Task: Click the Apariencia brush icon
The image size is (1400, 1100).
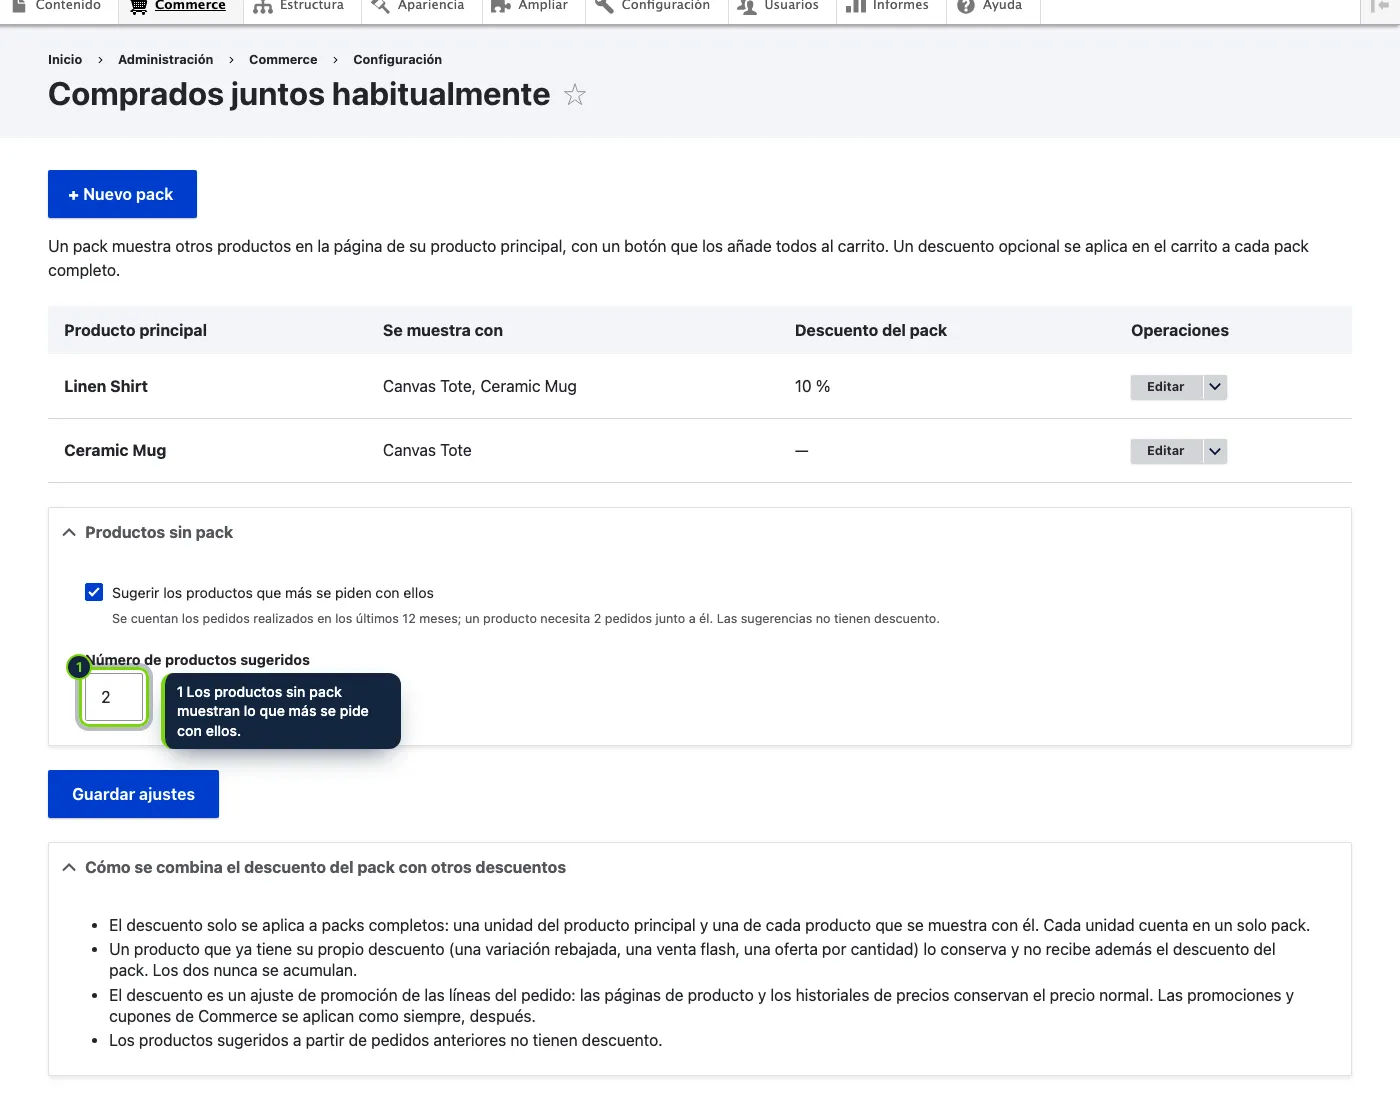Action: (380, 6)
